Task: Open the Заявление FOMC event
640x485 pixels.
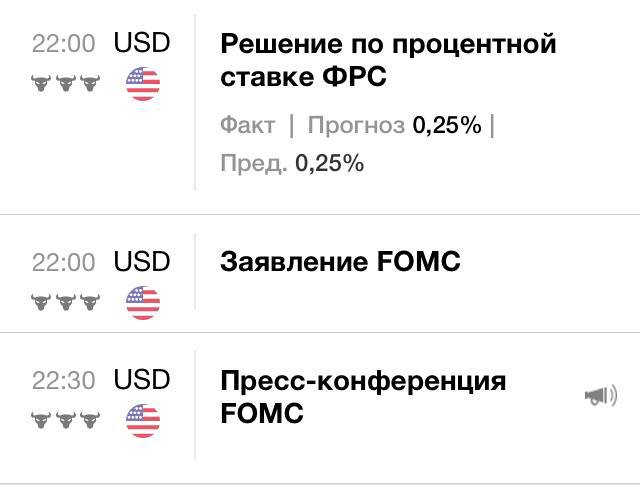Action: pos(340,261)
